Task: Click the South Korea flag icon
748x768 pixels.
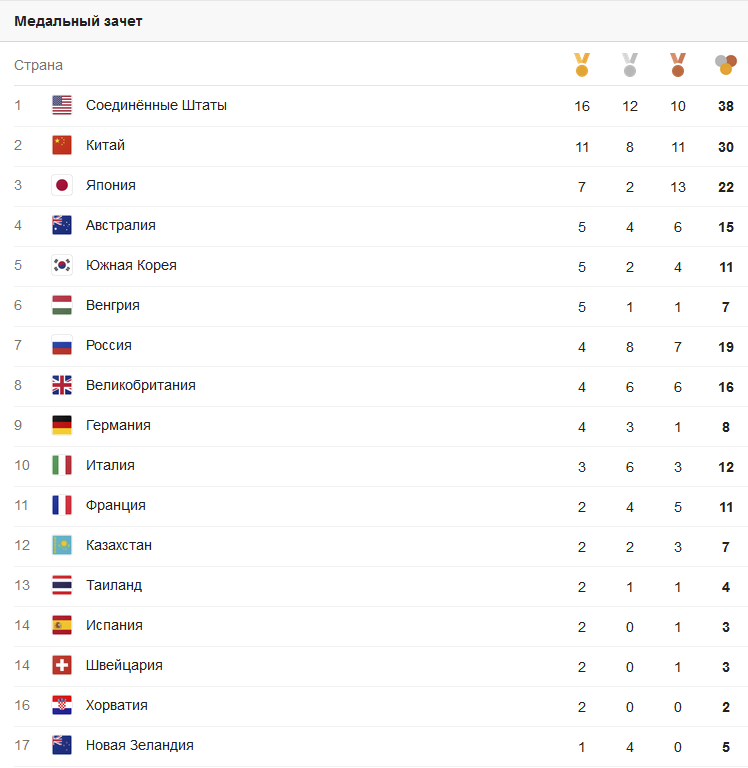Action: tap(62, 265)
